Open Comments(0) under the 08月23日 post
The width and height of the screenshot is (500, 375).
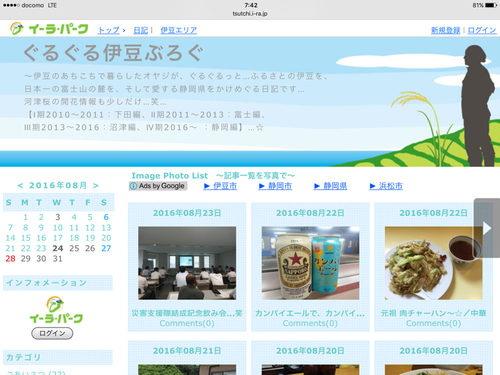[x=187, y=323]
